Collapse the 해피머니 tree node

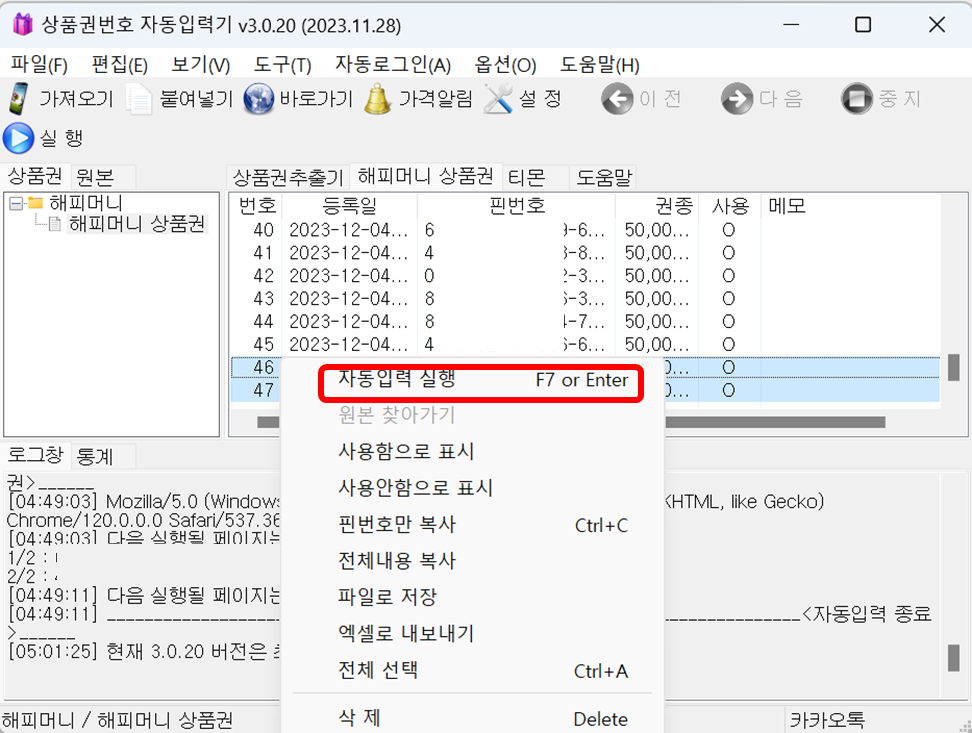click(x=16, y=203)
